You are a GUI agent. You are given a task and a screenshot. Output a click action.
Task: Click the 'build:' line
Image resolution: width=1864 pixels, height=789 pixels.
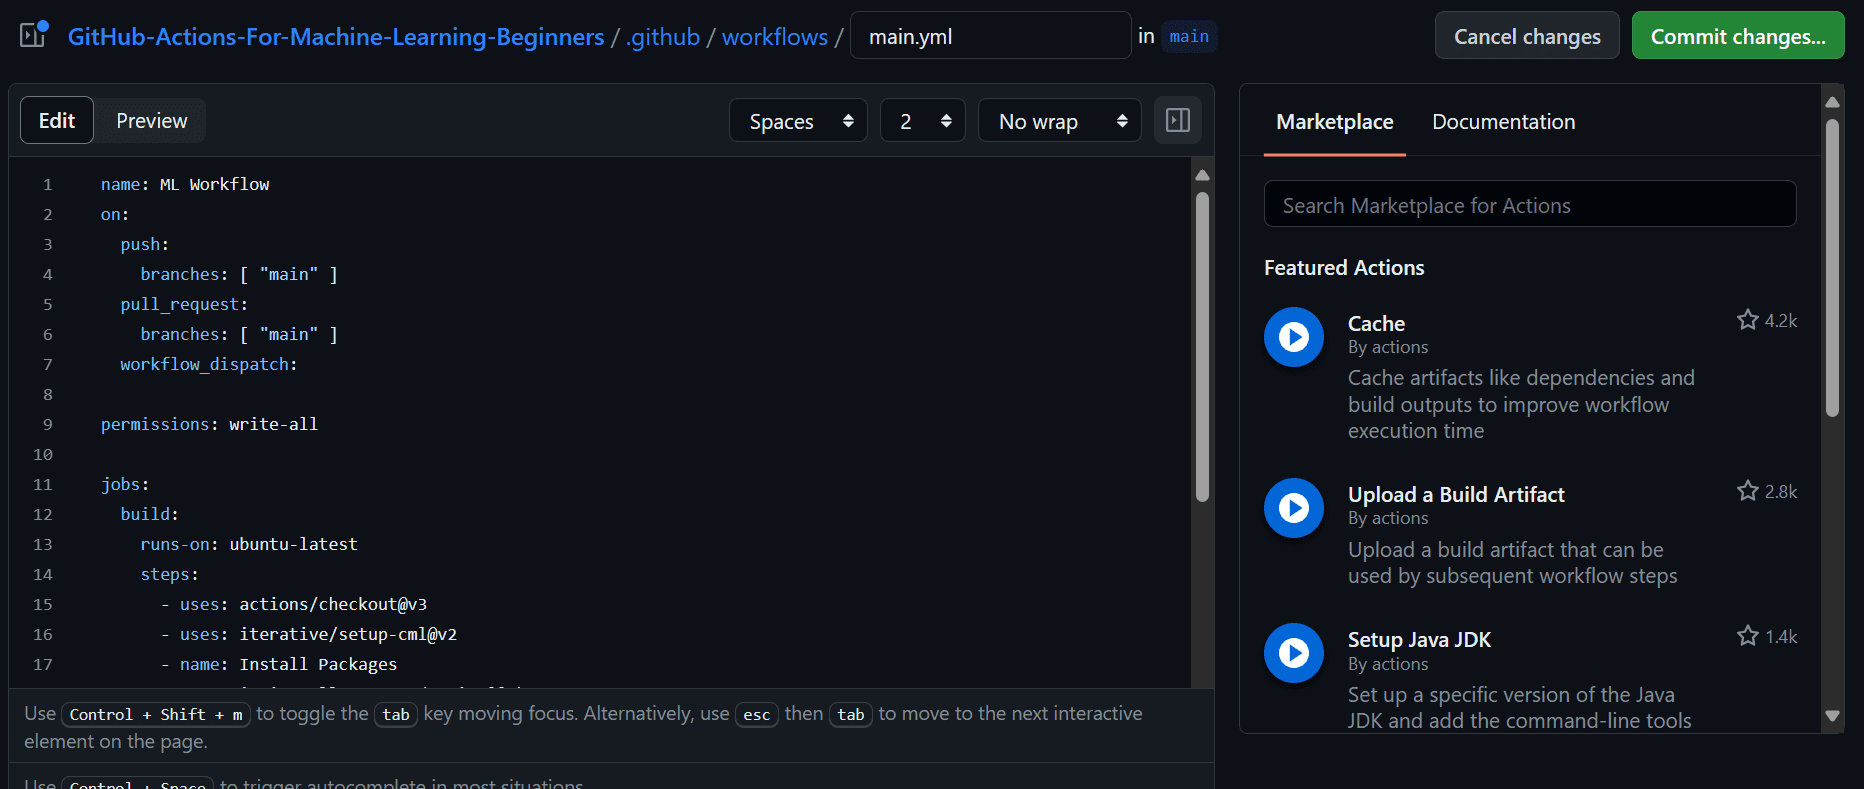click(x=149, y=514)
